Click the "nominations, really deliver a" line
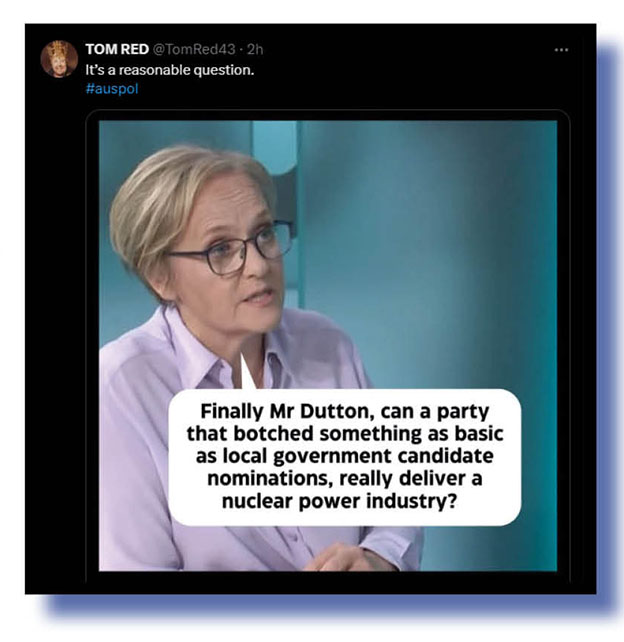 click(x=344, y=479)
